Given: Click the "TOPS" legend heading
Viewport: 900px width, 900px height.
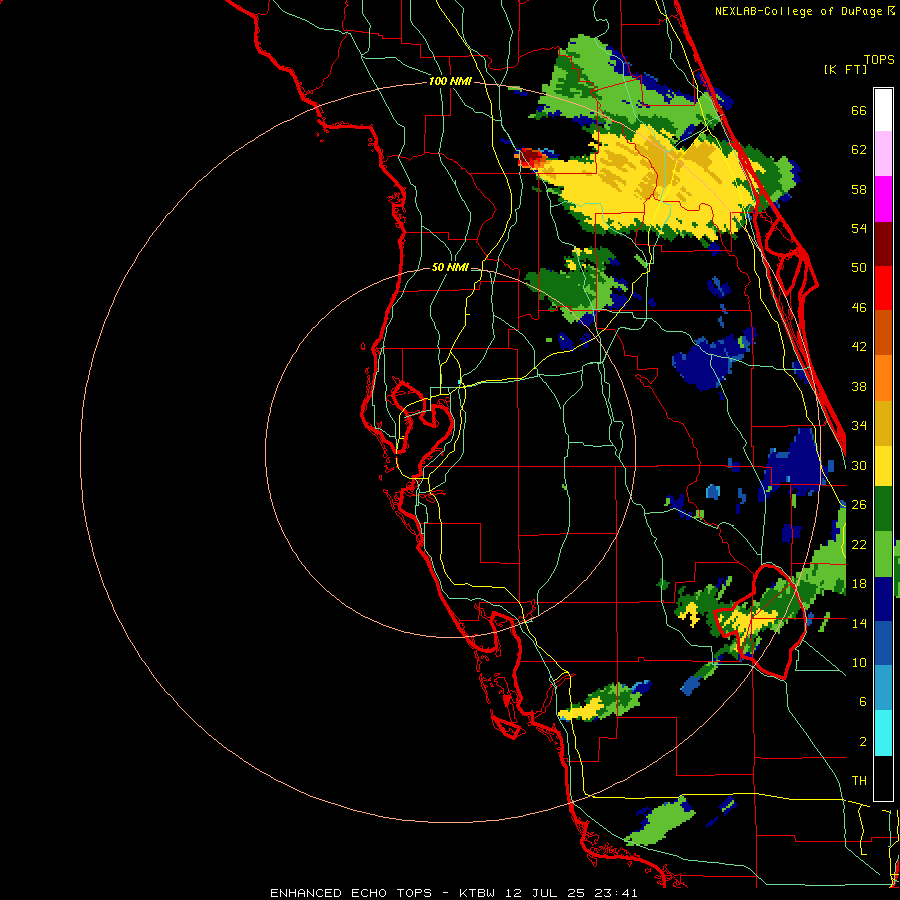Looking at the screenshot, I should [x=879, y=59].
